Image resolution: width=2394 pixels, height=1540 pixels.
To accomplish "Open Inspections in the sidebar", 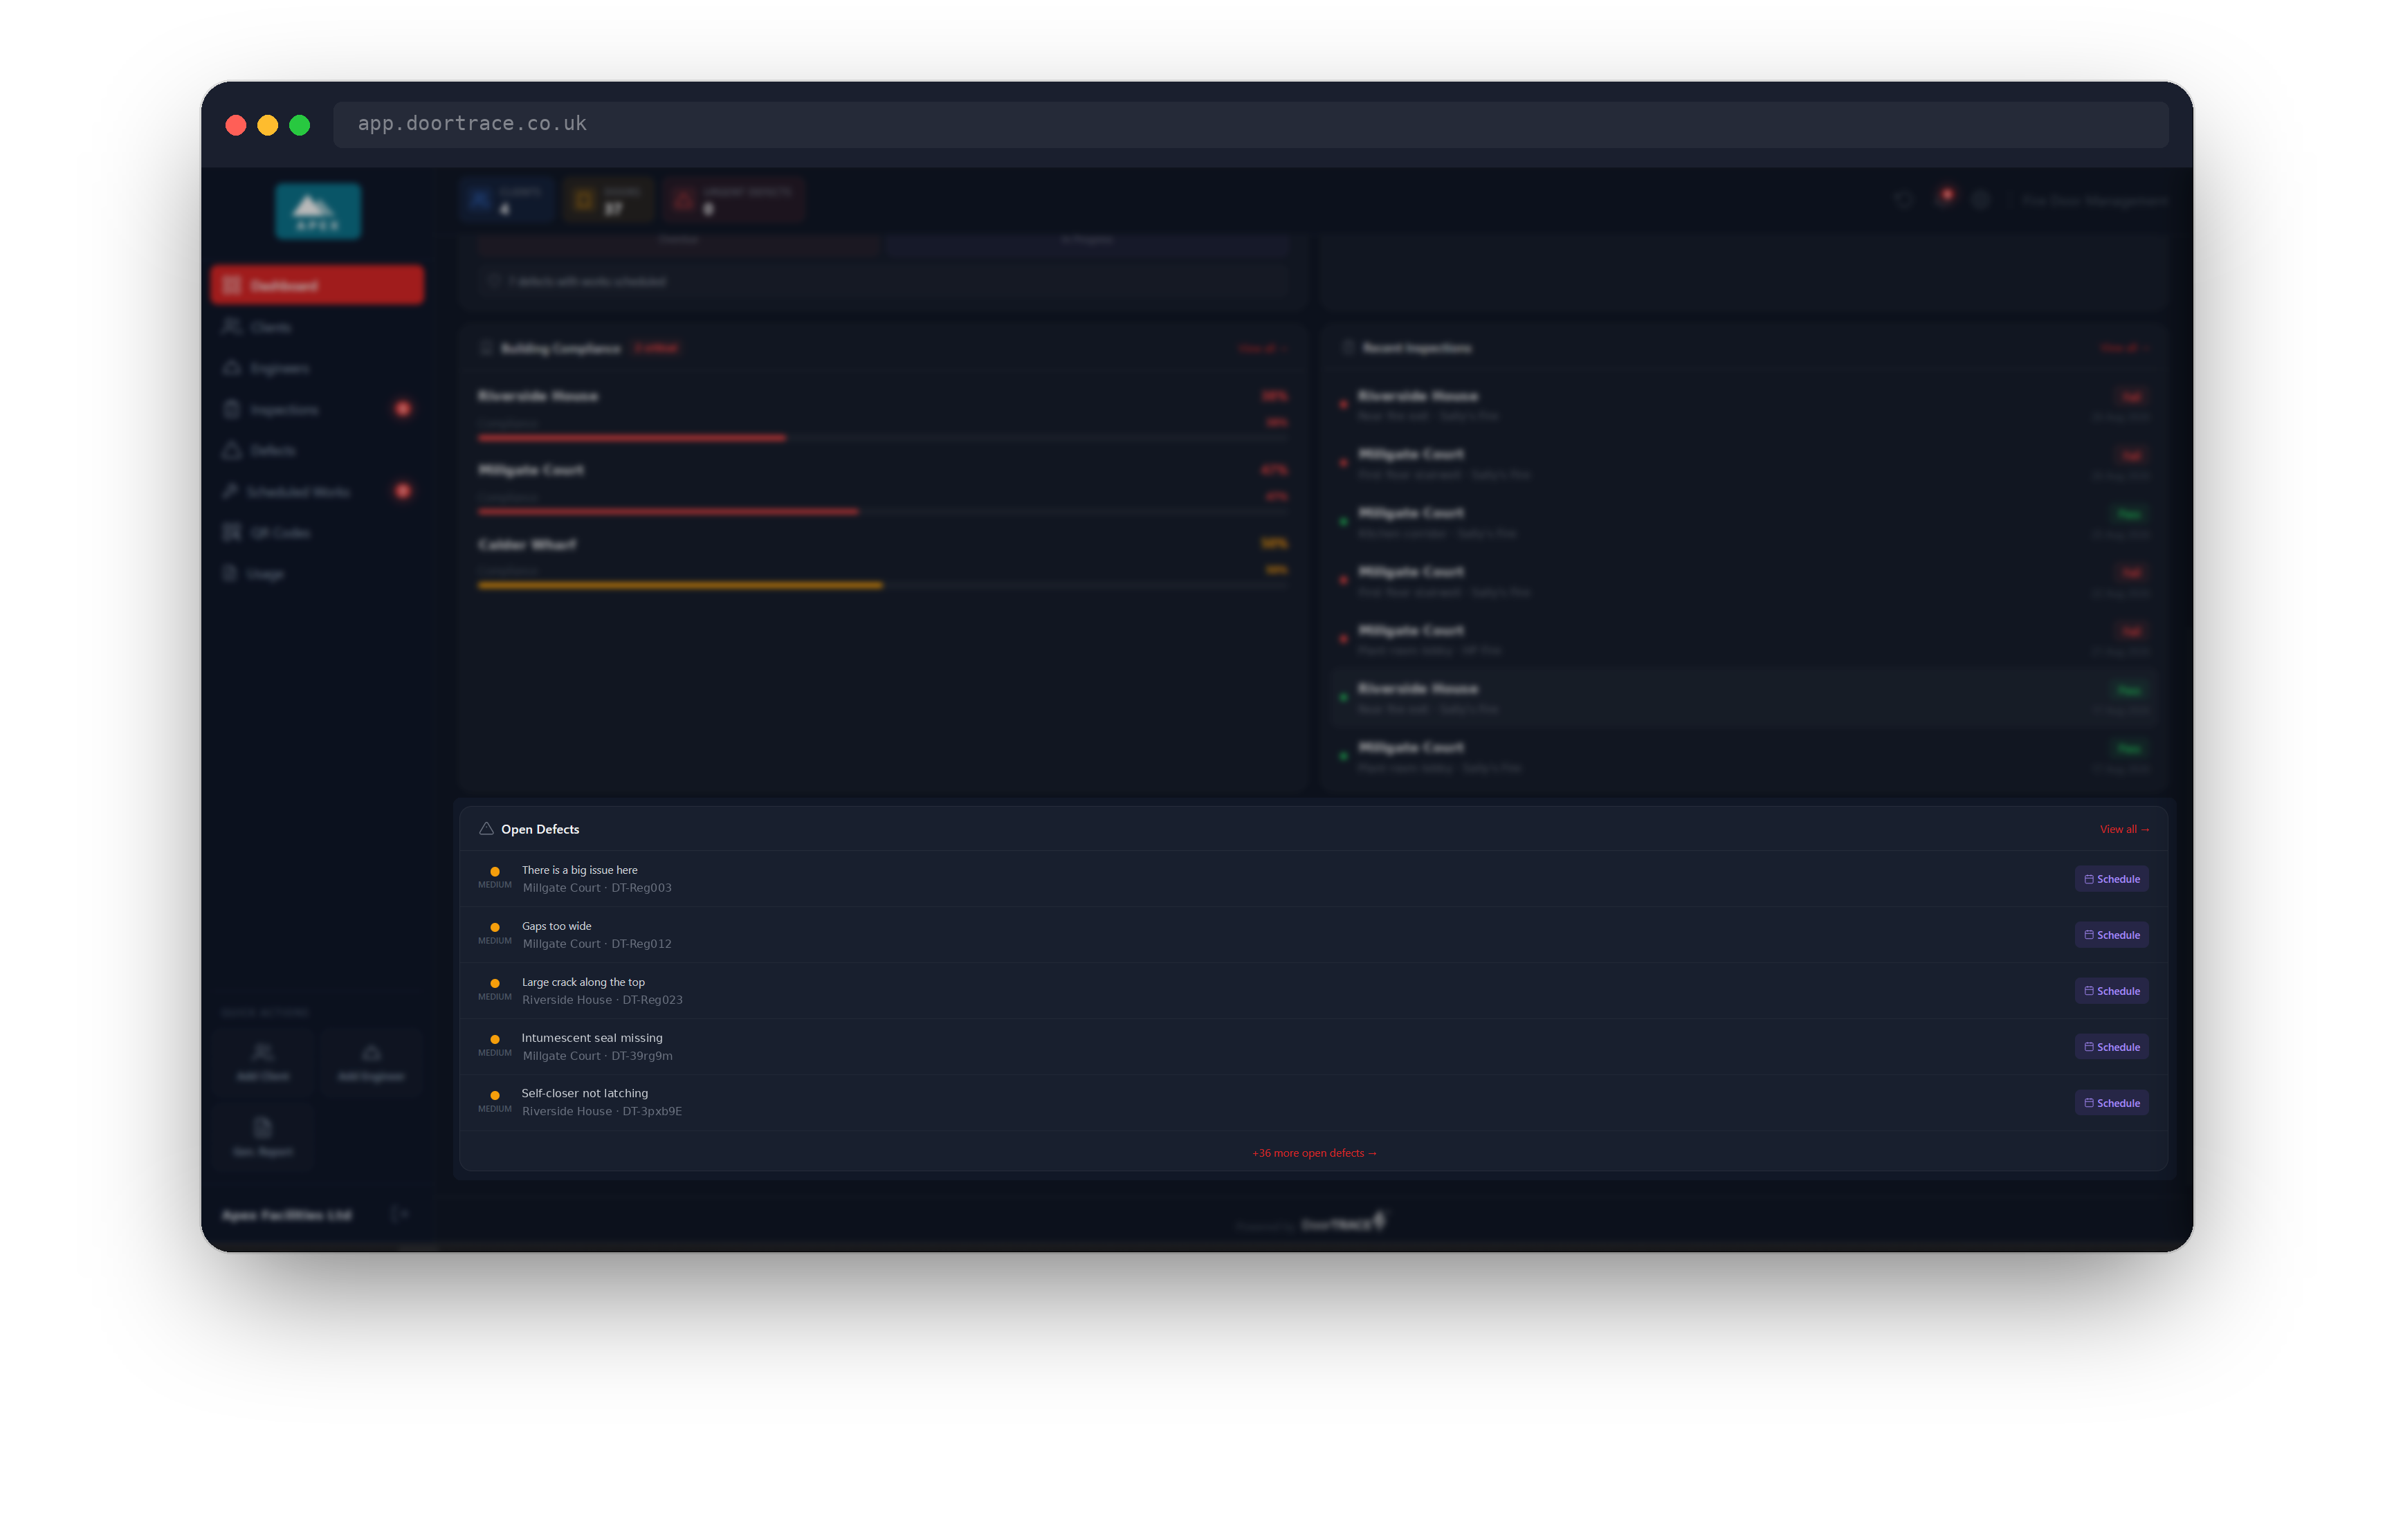I will point(317,409).
